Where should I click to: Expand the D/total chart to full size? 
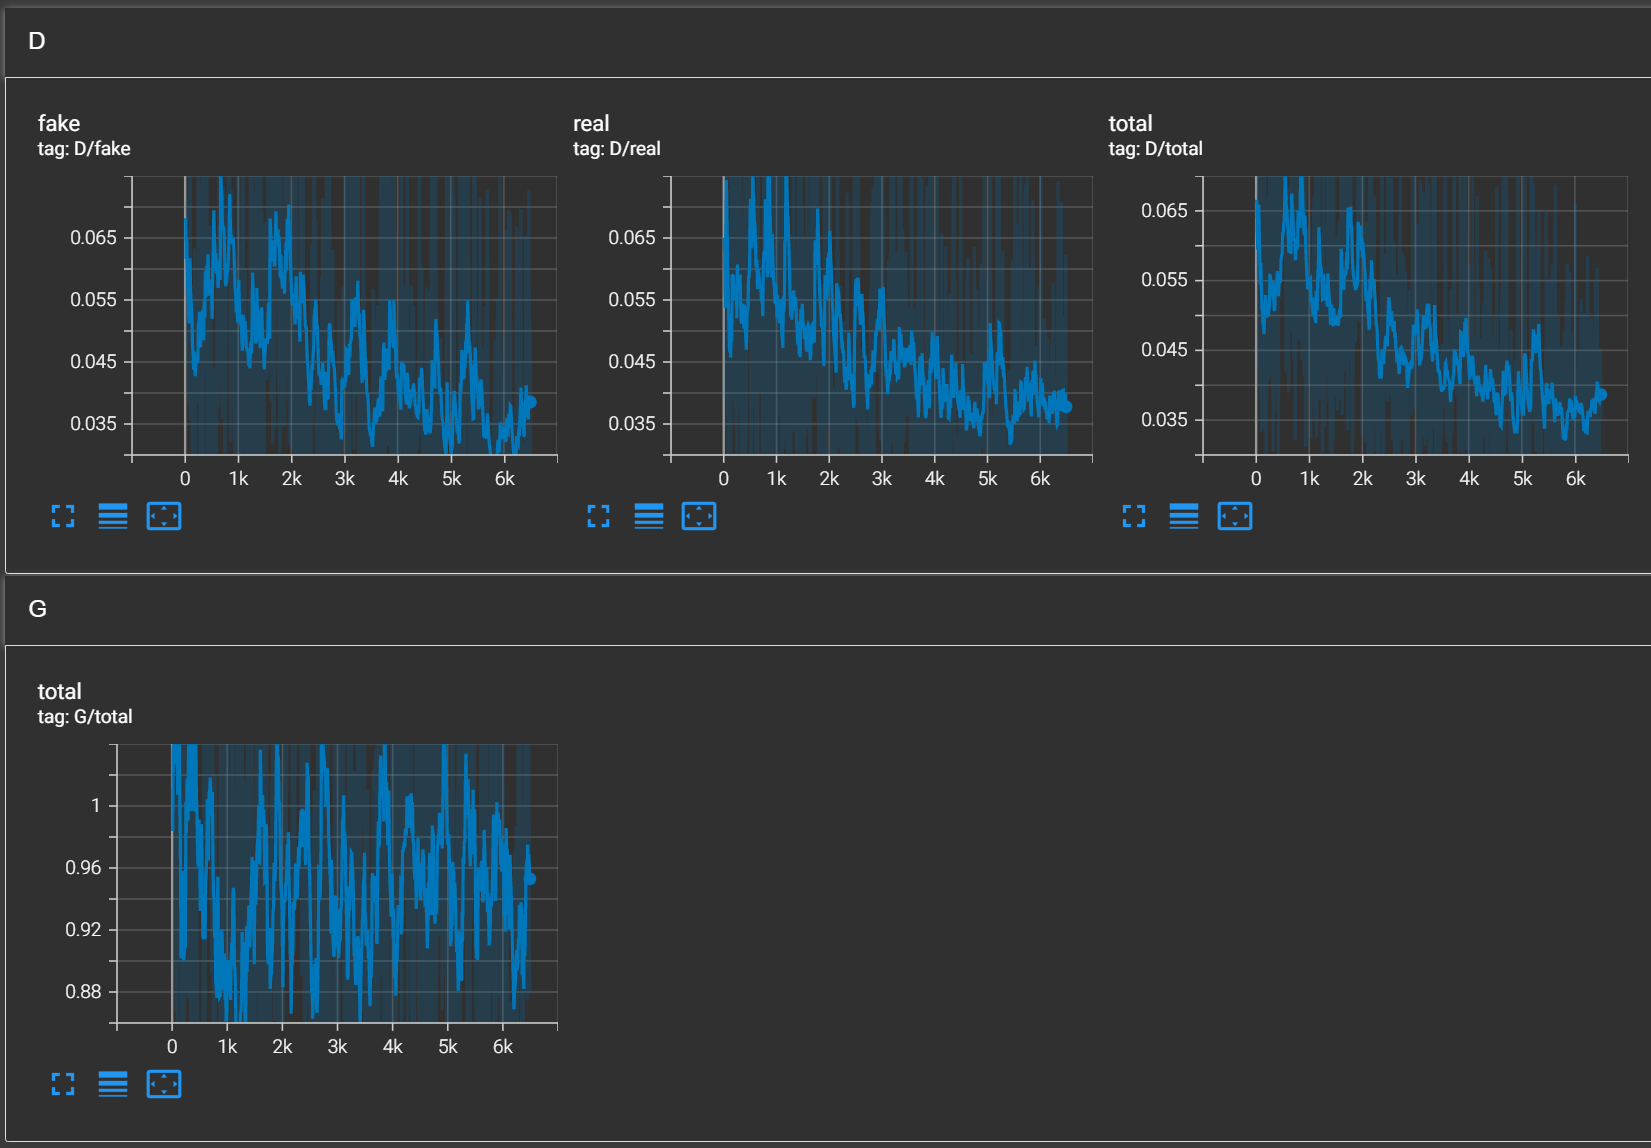(1134, 516)
